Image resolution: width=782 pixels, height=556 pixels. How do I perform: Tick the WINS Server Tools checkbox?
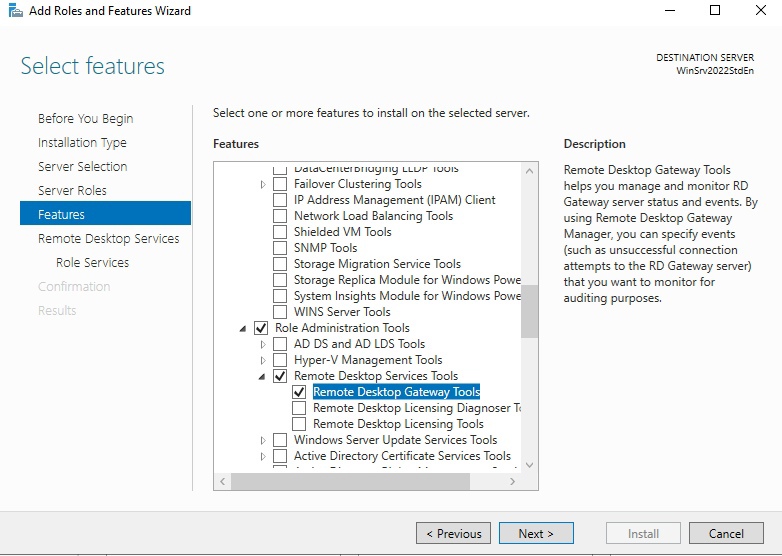coord(280,312)
